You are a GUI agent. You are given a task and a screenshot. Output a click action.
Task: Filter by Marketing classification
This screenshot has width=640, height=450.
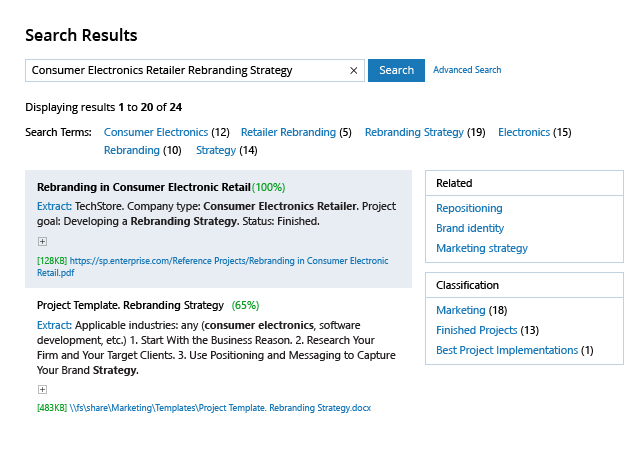[x=460, y=310]
